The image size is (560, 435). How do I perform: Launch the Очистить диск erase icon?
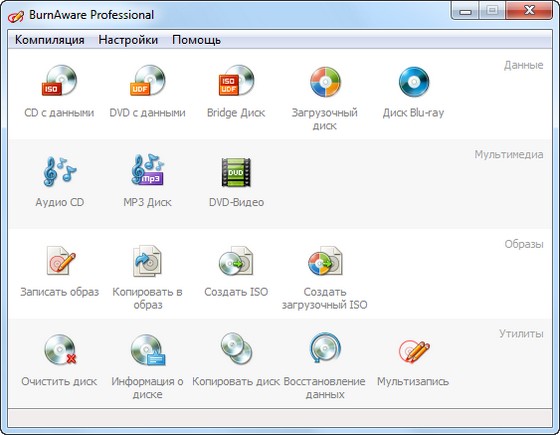coord(60,350)
